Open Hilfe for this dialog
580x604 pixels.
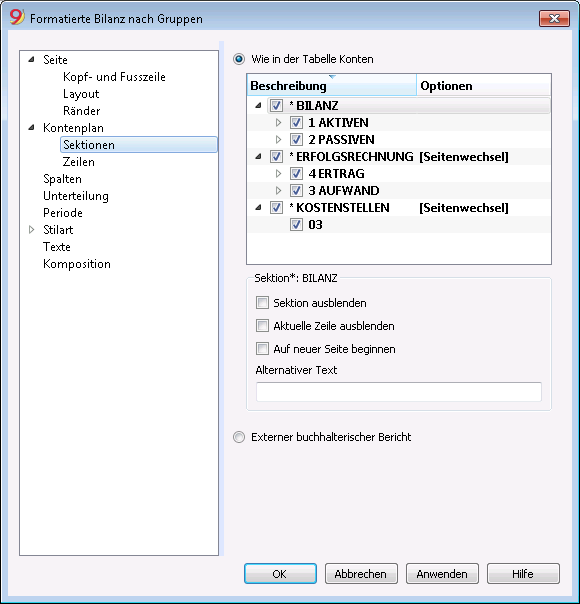coord(523,574)
